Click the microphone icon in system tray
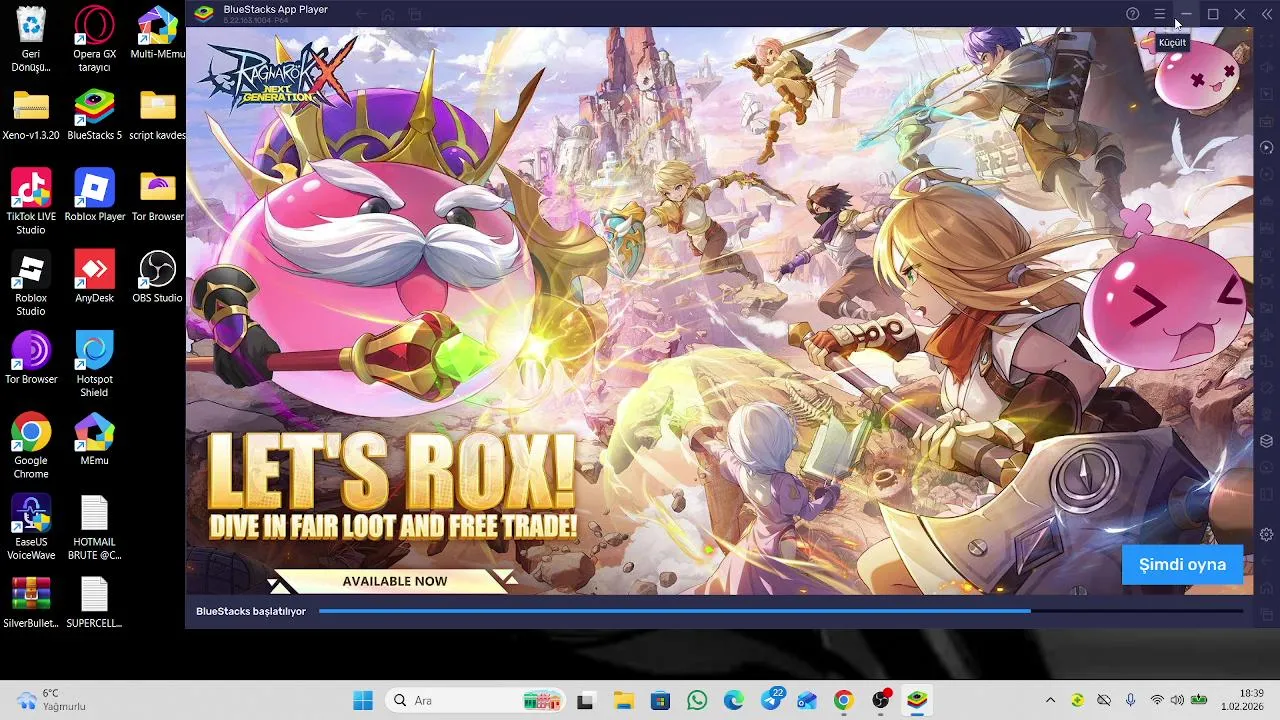1280x720 pixels. coord(1130,700)
